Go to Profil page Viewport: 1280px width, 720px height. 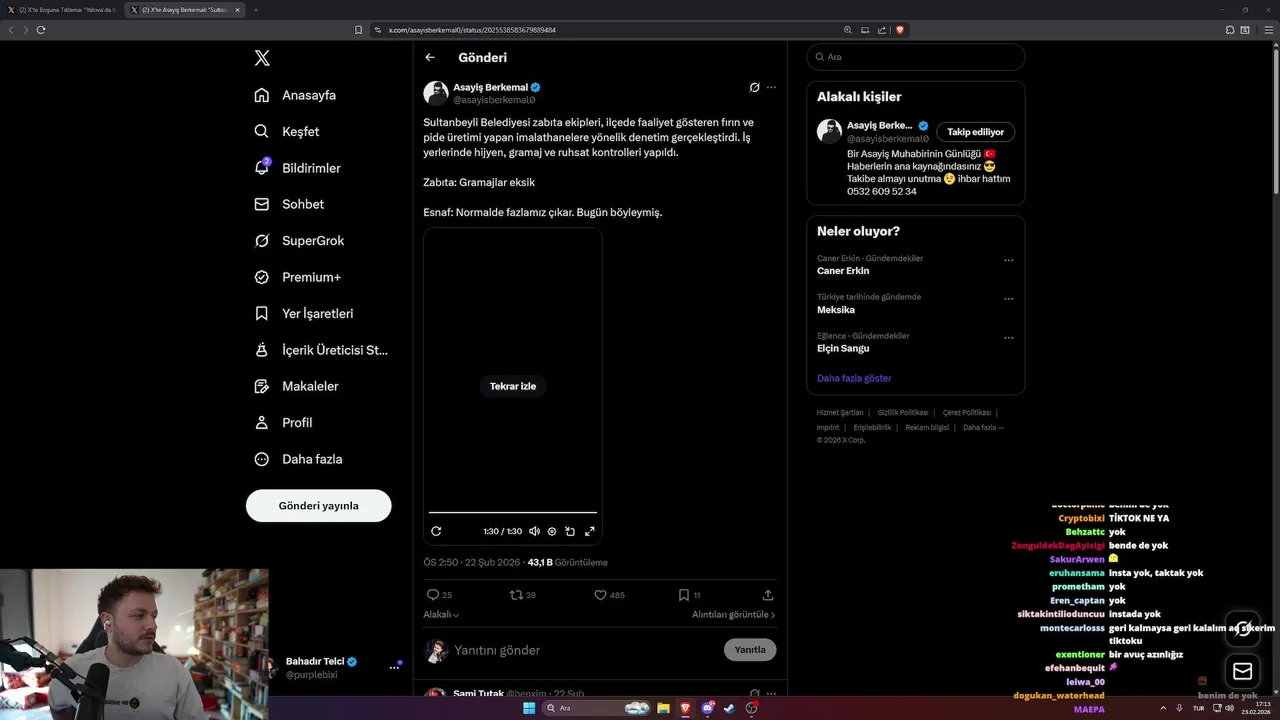(283, 422)
